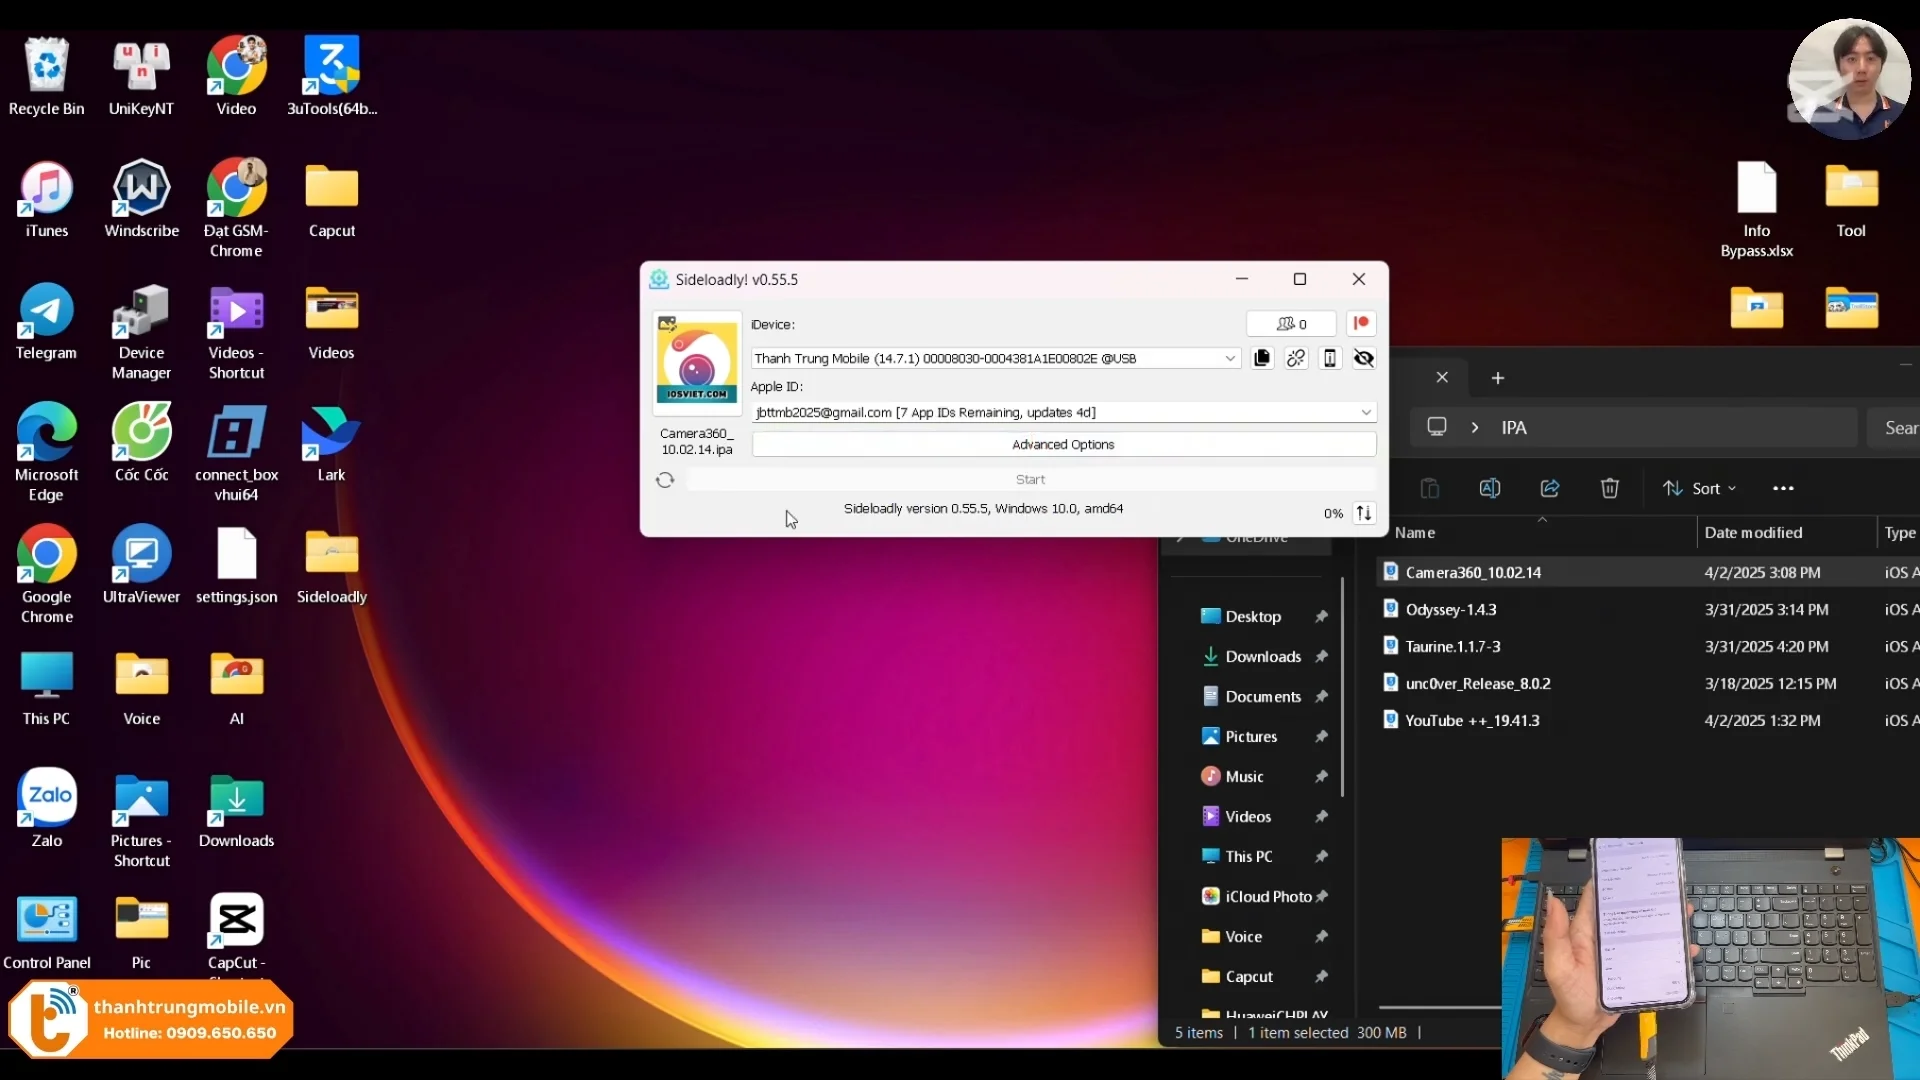Image resolution: width=1920 pixels, height=1080 pixels.
Task: Click the phone device icon in Sideloadly
Action: pos(1330,358)
